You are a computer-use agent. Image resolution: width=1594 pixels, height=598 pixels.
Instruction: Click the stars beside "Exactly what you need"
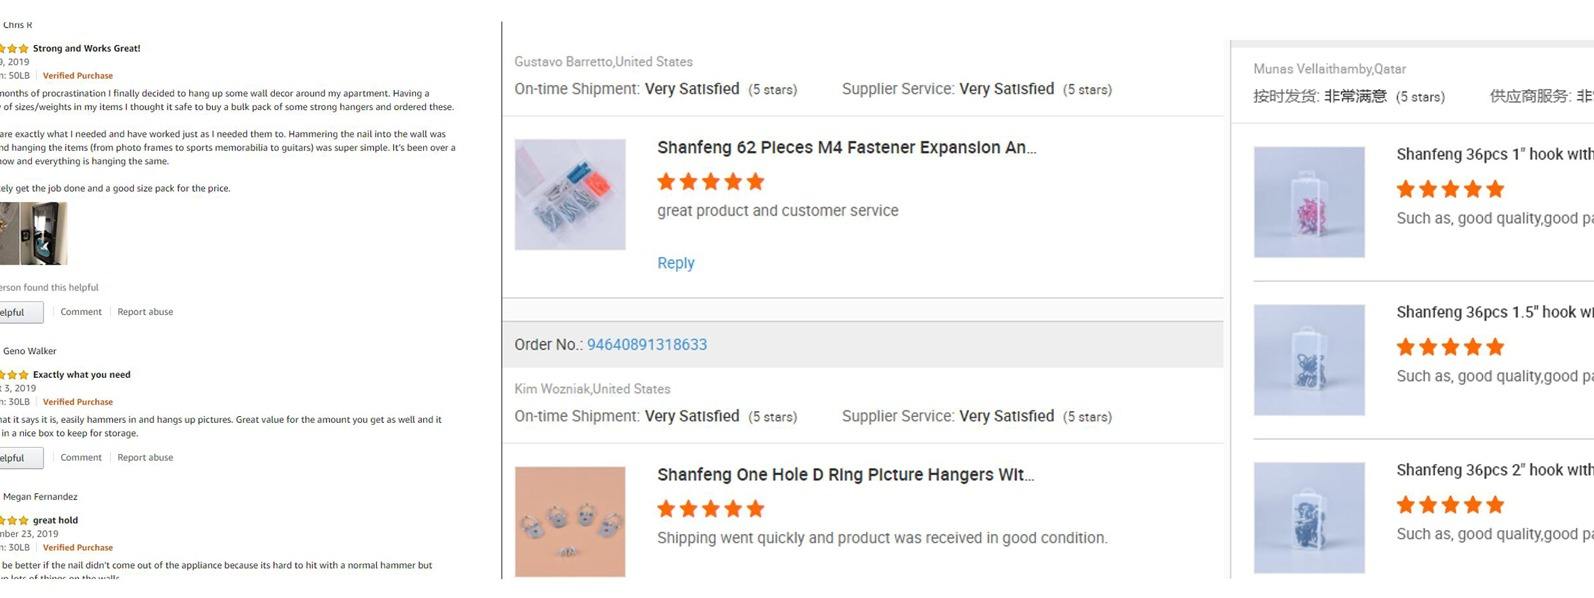click(14, 375)
